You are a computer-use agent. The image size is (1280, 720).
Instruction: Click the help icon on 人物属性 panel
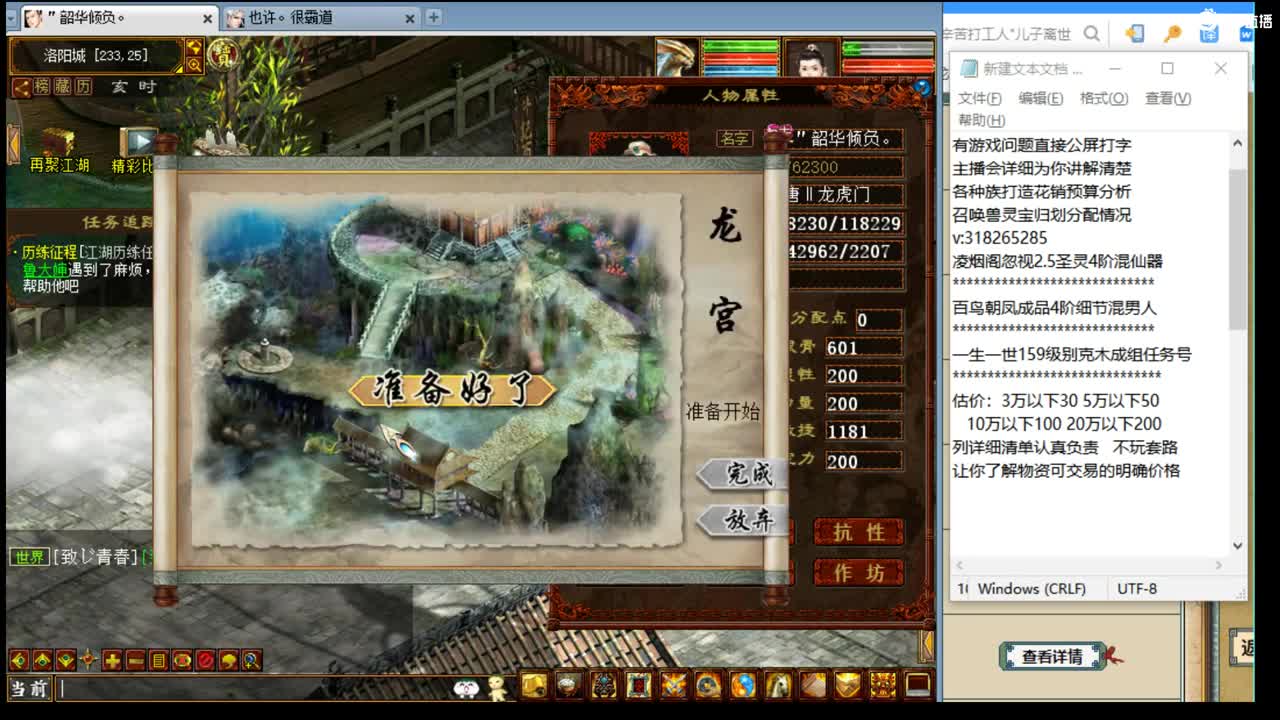pyautogui.click(x=922, y=88)
